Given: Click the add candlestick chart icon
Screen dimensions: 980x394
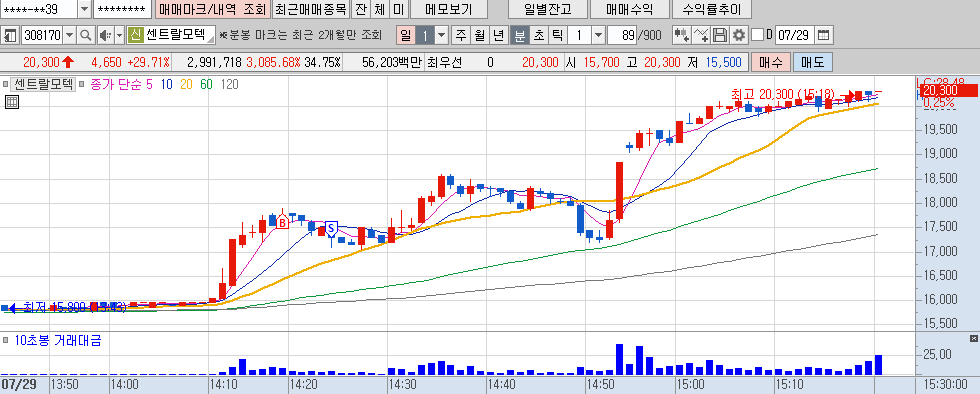Looking at the screenshot, I should tap(682, 35).
